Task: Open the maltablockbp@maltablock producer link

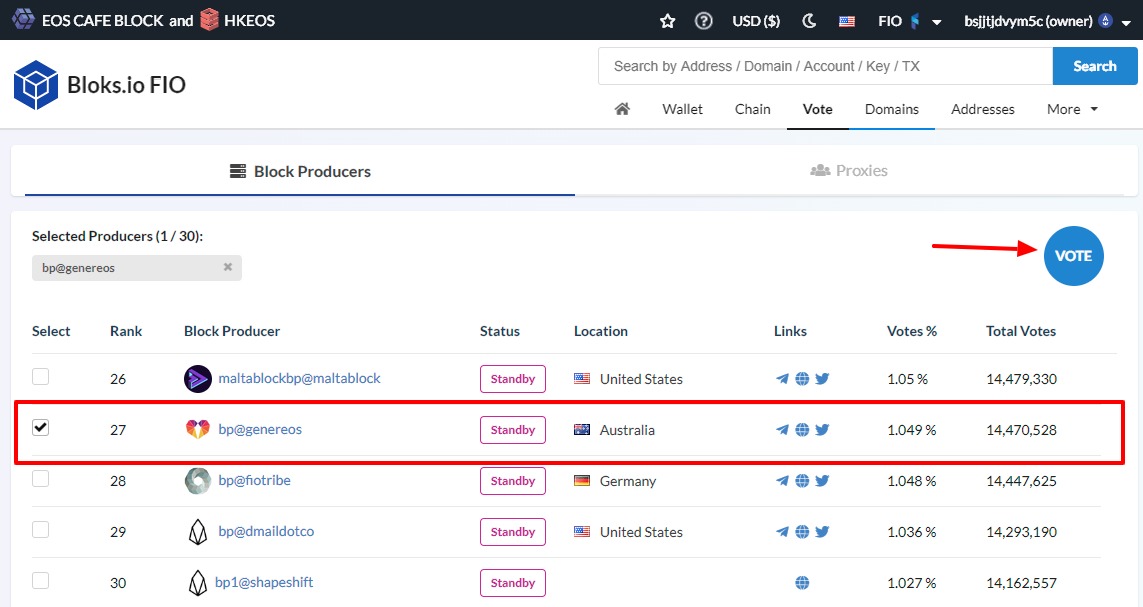Action: (300, 378)
